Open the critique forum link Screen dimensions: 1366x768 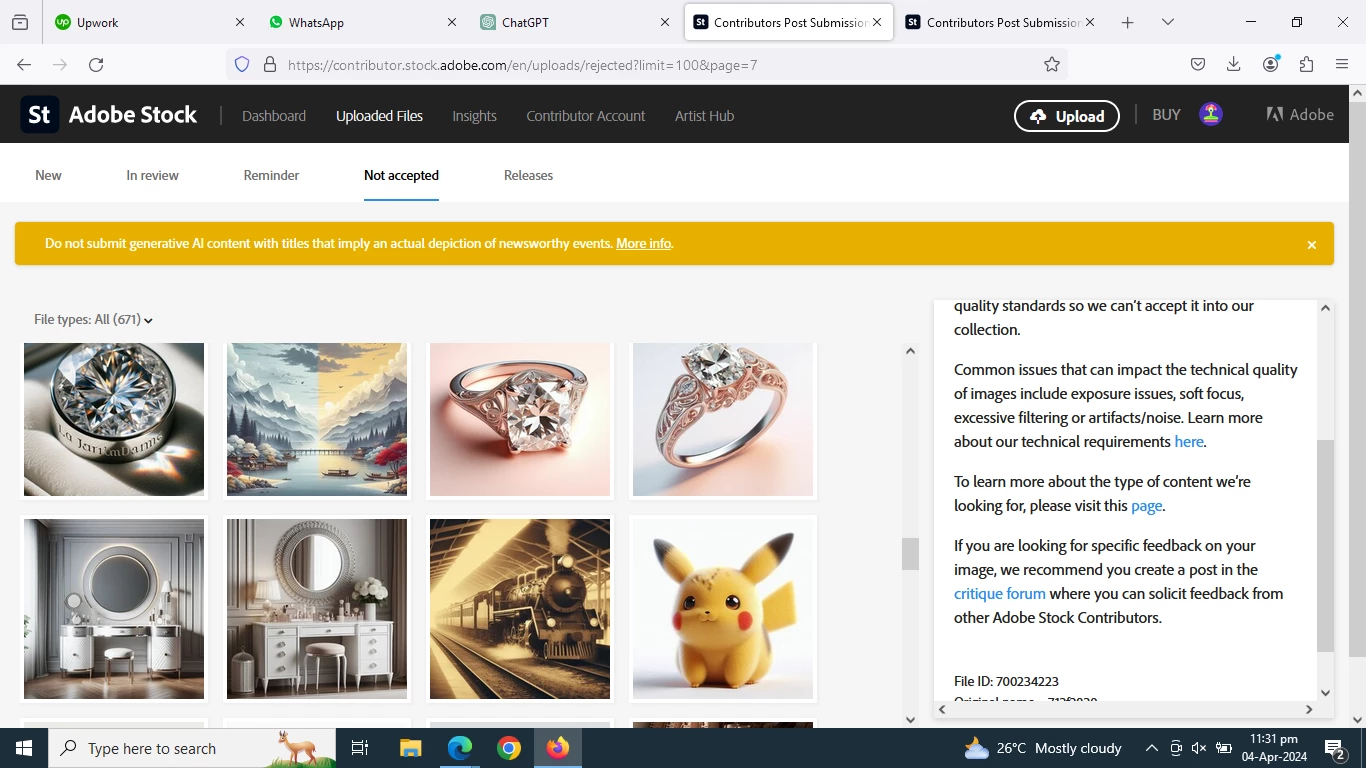1000,593
